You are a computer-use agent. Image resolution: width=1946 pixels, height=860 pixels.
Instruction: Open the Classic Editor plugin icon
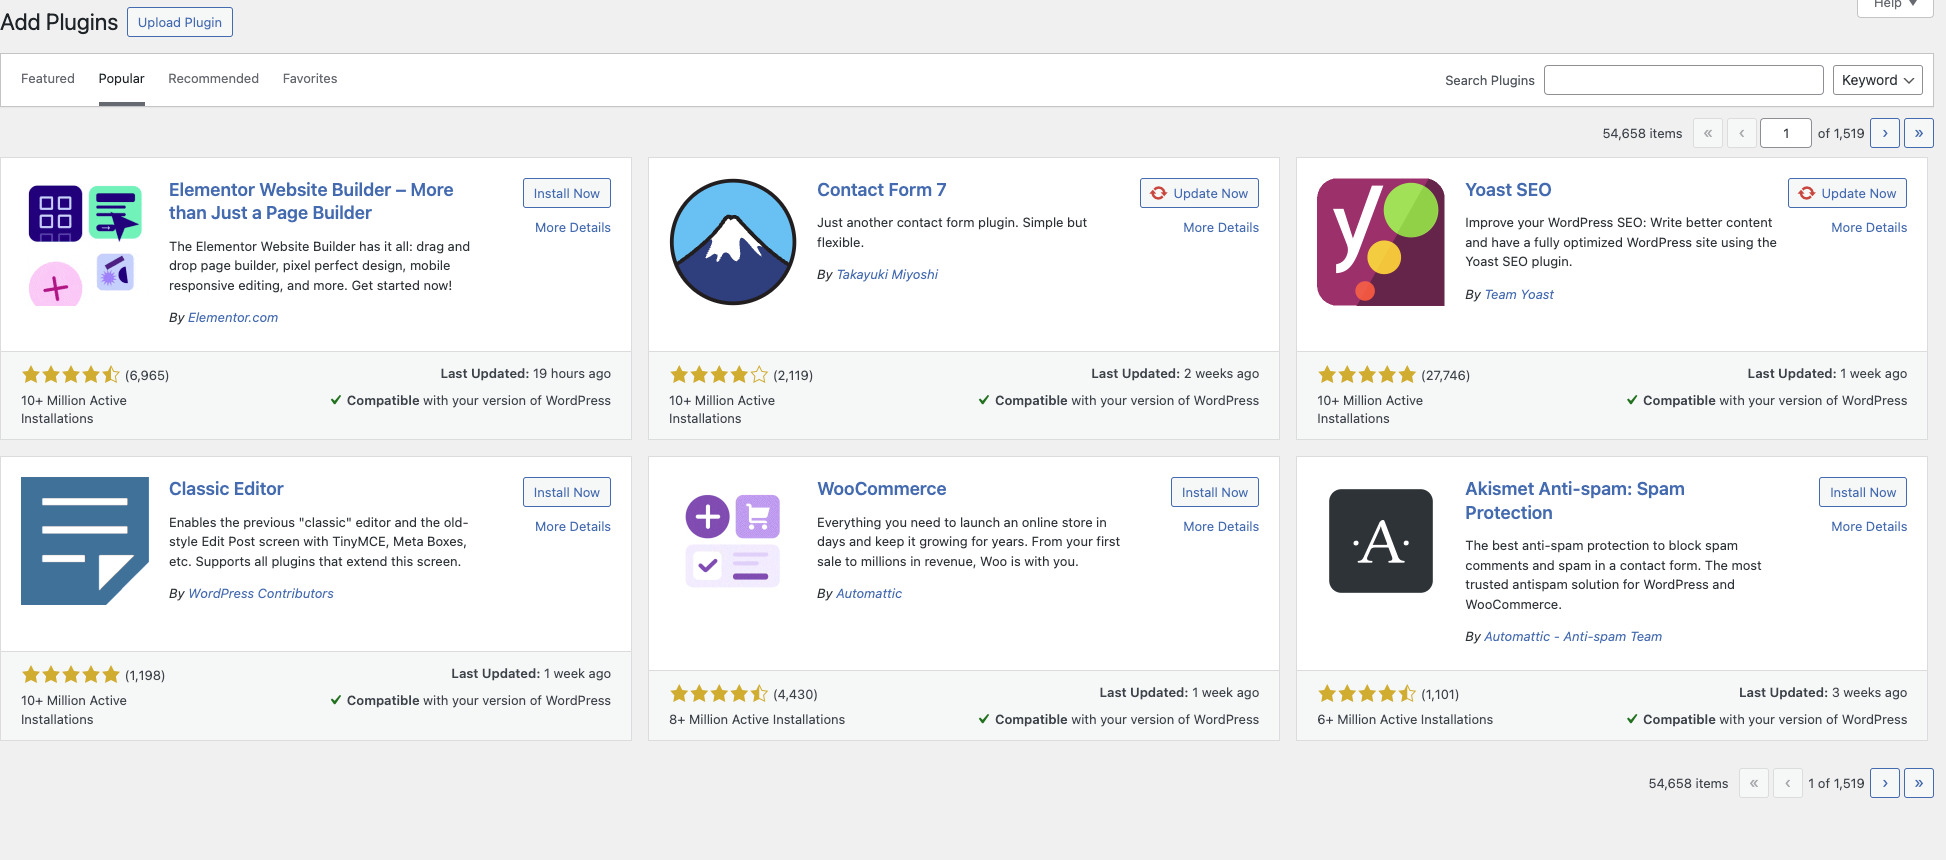(x=85, y=541)
